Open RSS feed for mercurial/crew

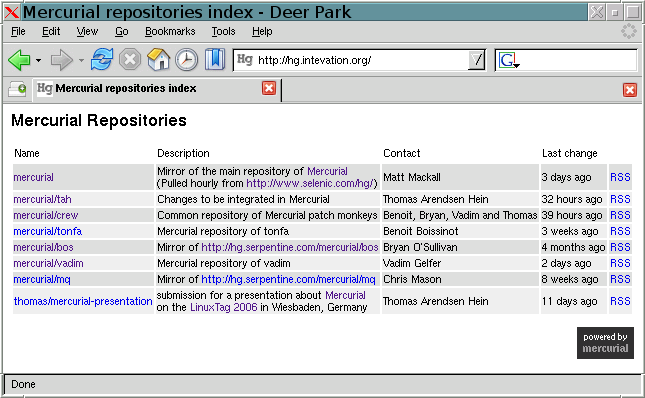620,215
